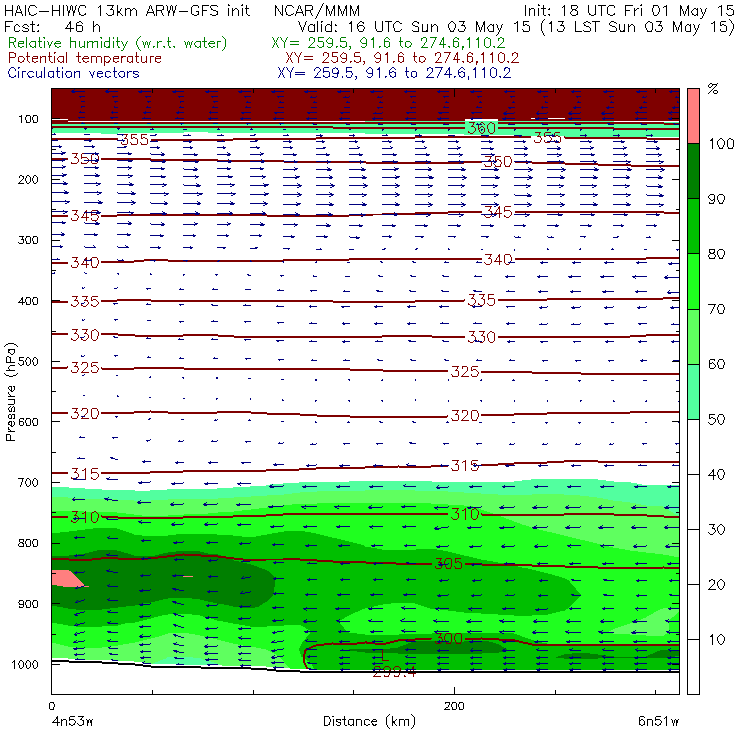Select the 60–70% light green colorbar segment

693,336
